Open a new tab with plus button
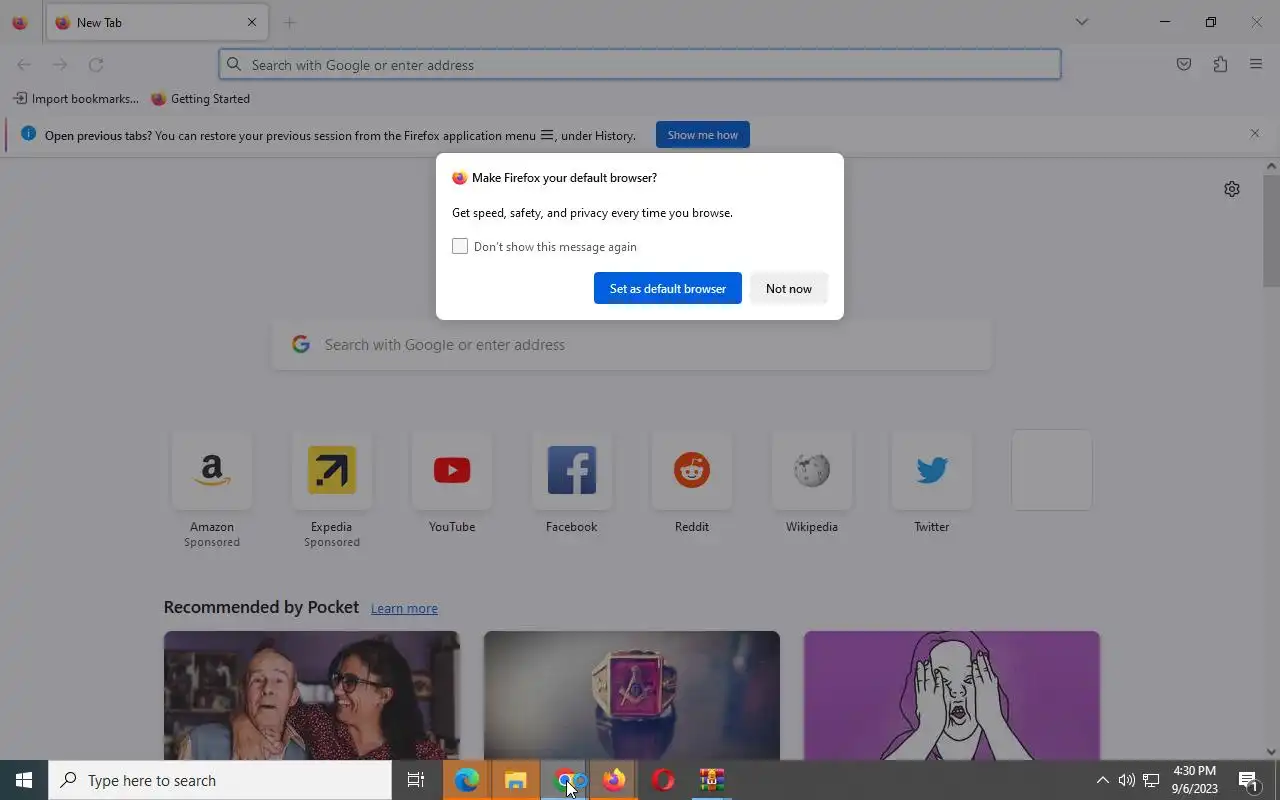 [x=290, y=22]
